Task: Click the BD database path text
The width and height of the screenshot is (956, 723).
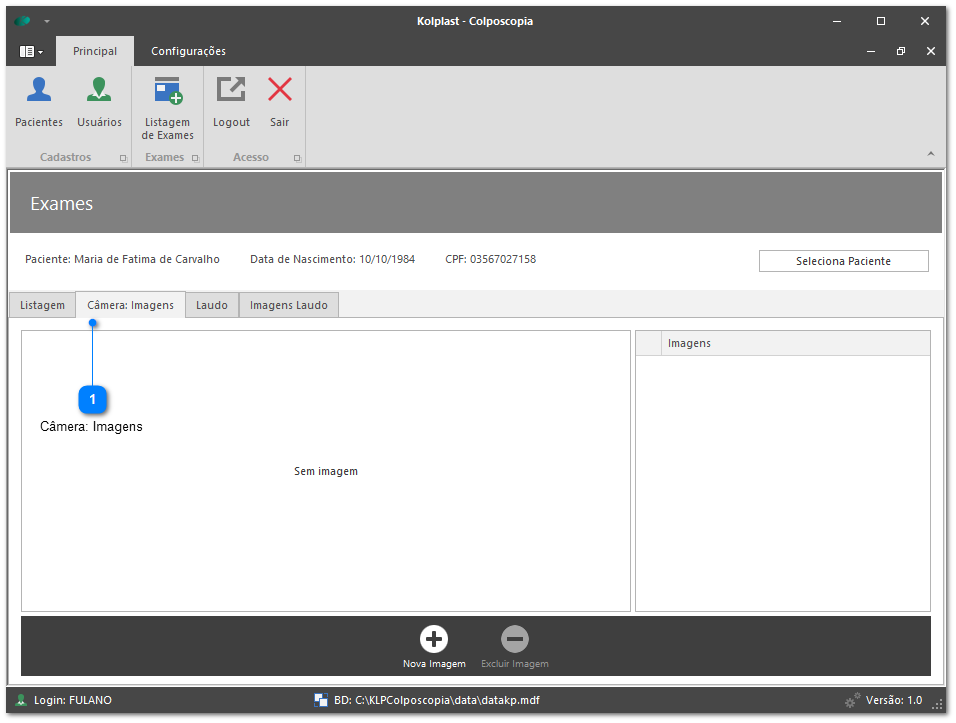Action: click(x=437, y=700)
